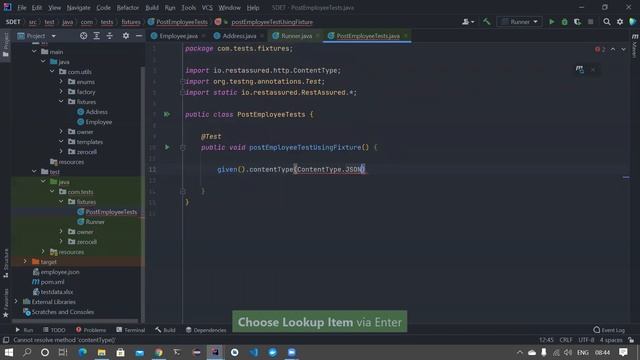The image size is (640, 360).
Task: Open Windows Start menu
Action: tap(9, 352)
